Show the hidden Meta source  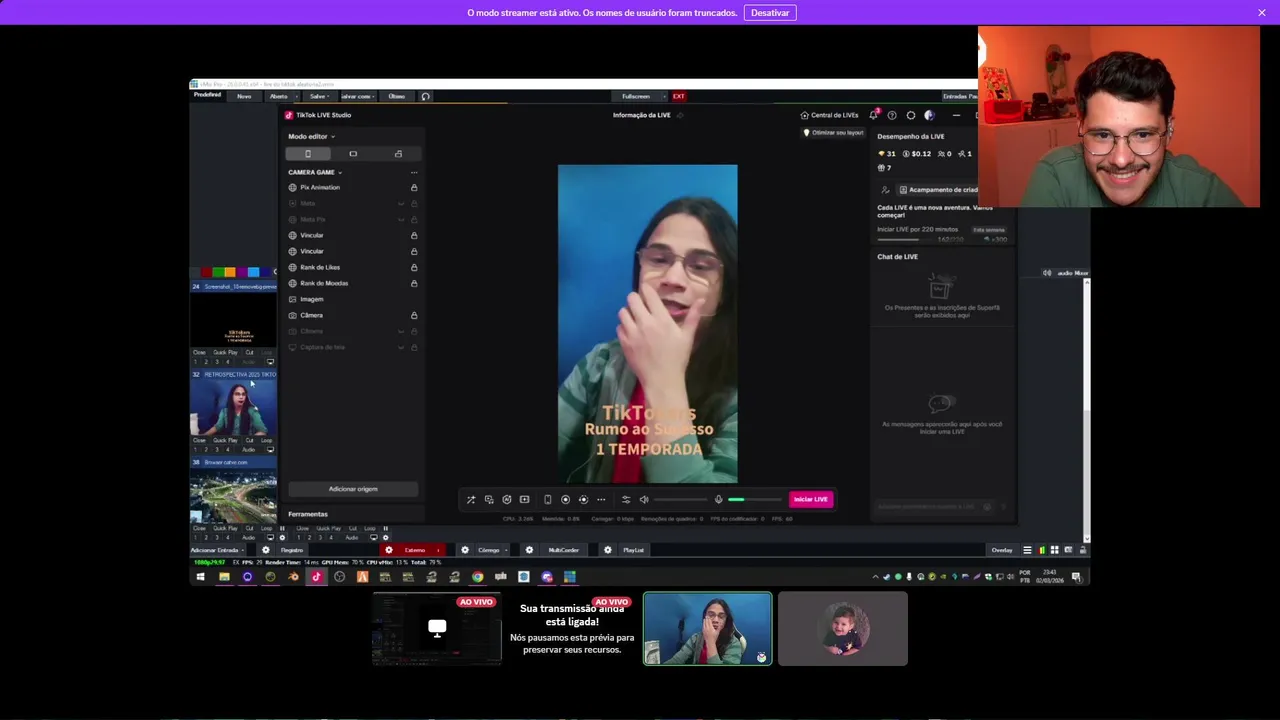(401, 204)
